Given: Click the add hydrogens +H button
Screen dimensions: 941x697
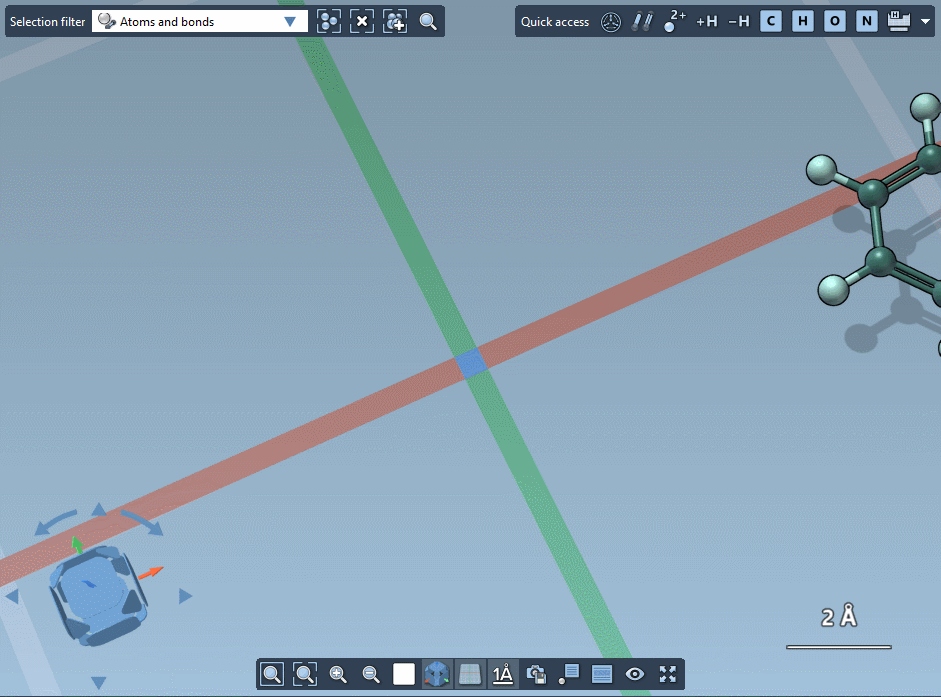Looking at the screenshot, I should (707, 21).
